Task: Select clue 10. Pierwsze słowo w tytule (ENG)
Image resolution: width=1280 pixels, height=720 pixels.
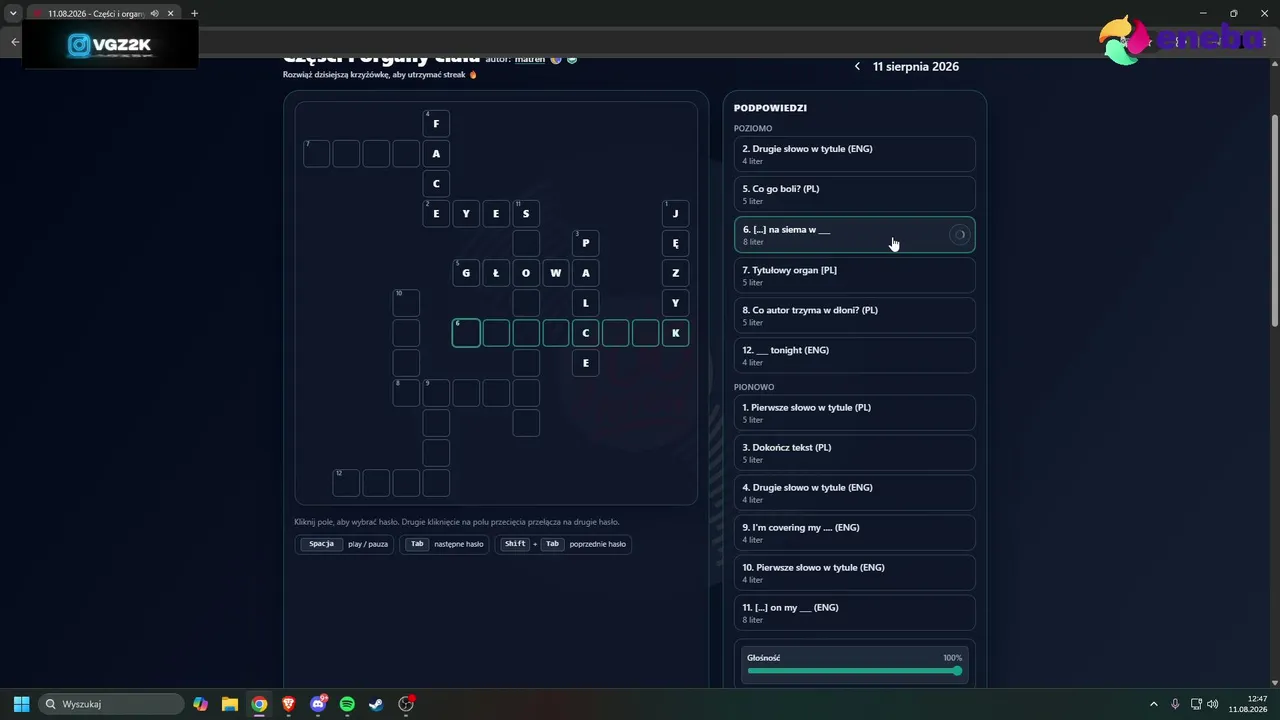Action: click(855, 573)
